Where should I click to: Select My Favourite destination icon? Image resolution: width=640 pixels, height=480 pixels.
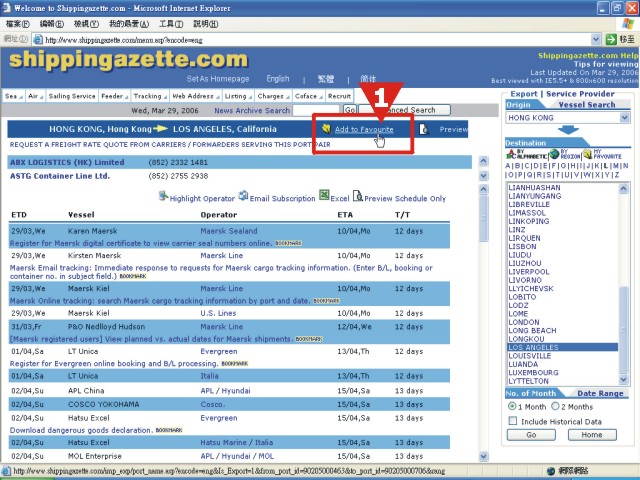pos(587,154)
